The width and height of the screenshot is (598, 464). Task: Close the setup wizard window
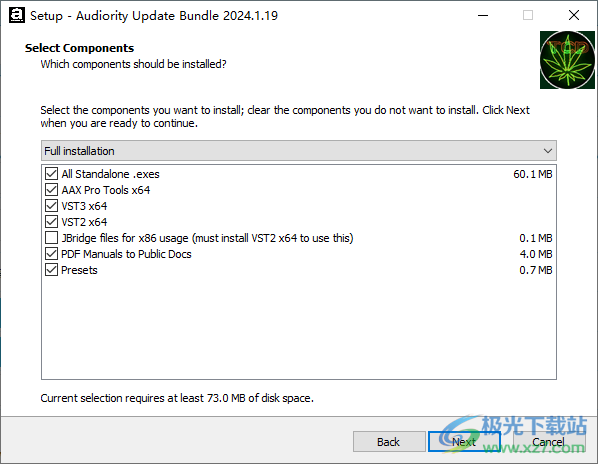tap(574, 15)
